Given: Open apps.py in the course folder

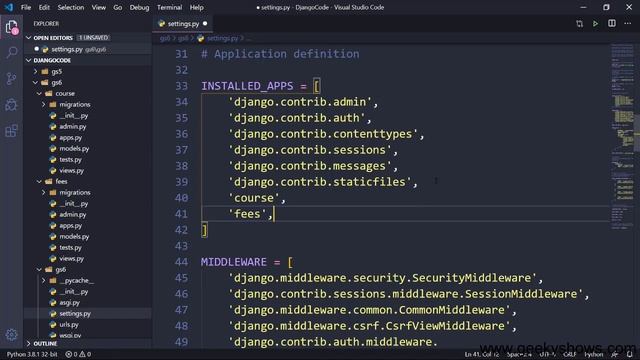Looking at the screenshot, I should [70, 138].
